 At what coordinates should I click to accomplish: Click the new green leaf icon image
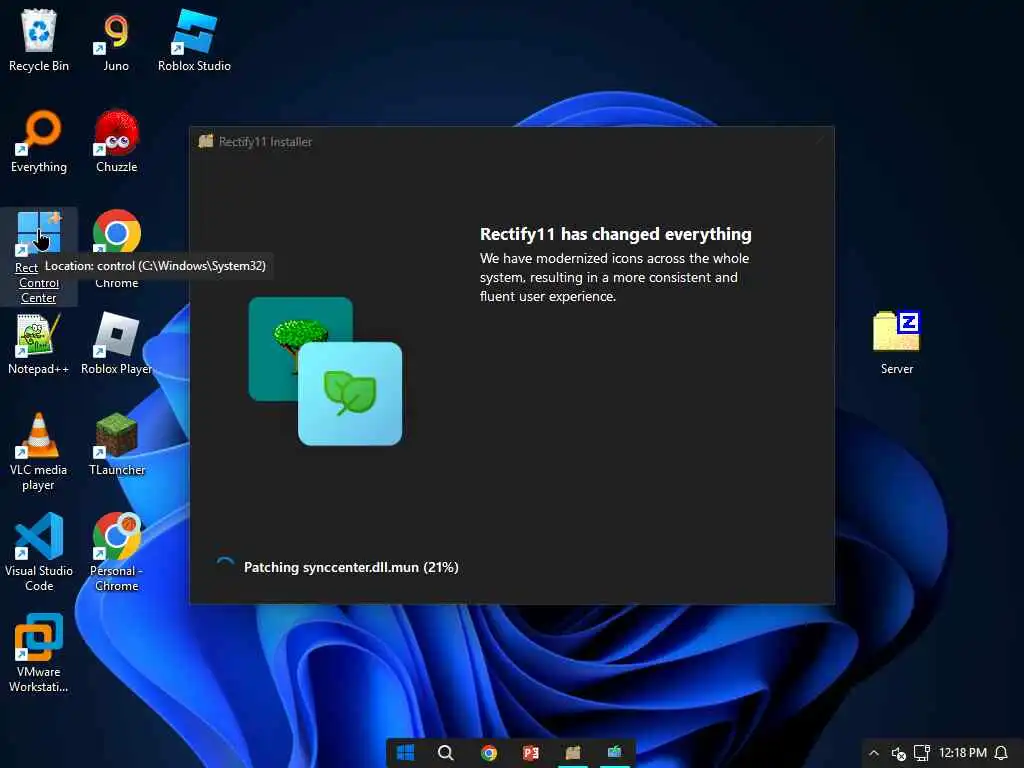click(x=350, y=394)
